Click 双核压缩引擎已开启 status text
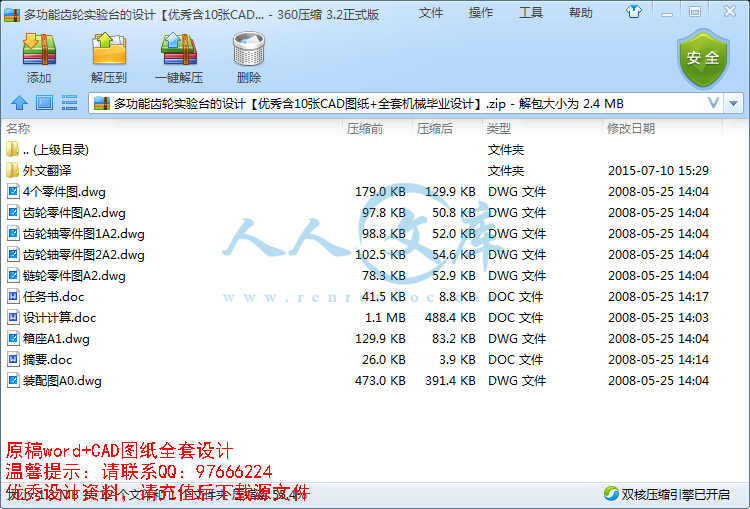750x509 pixels. click(675, 494)
